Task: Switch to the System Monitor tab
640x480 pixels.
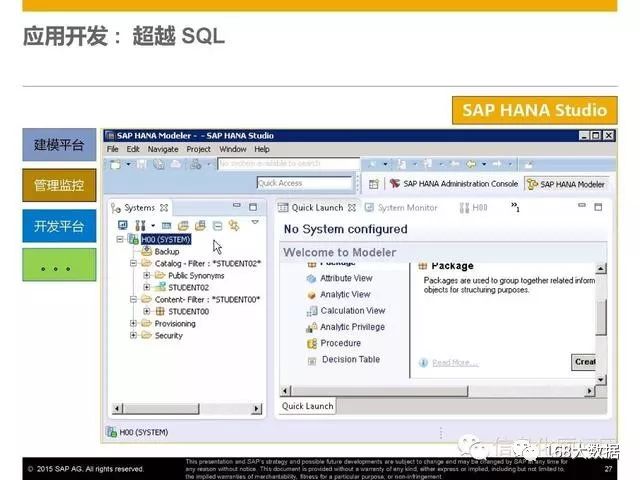Action: coord(402,208)
